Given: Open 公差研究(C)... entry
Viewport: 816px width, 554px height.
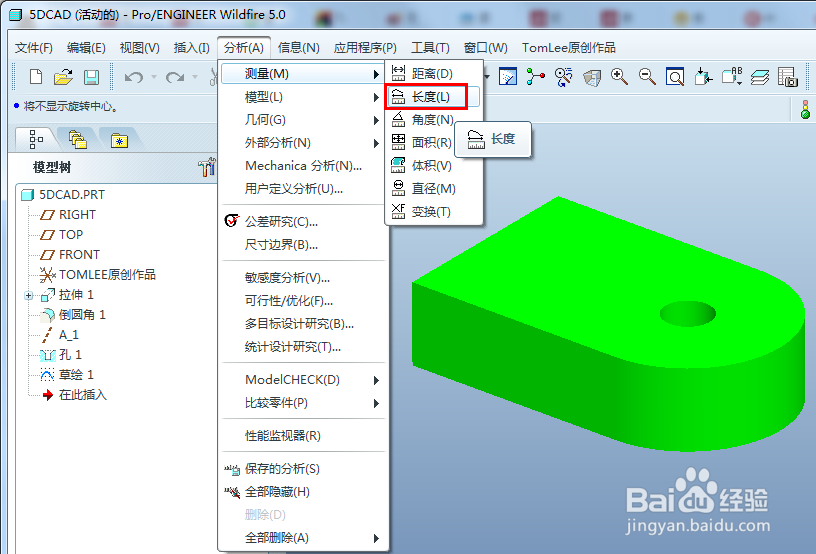Looking at the screenshot, I should 303,222.
